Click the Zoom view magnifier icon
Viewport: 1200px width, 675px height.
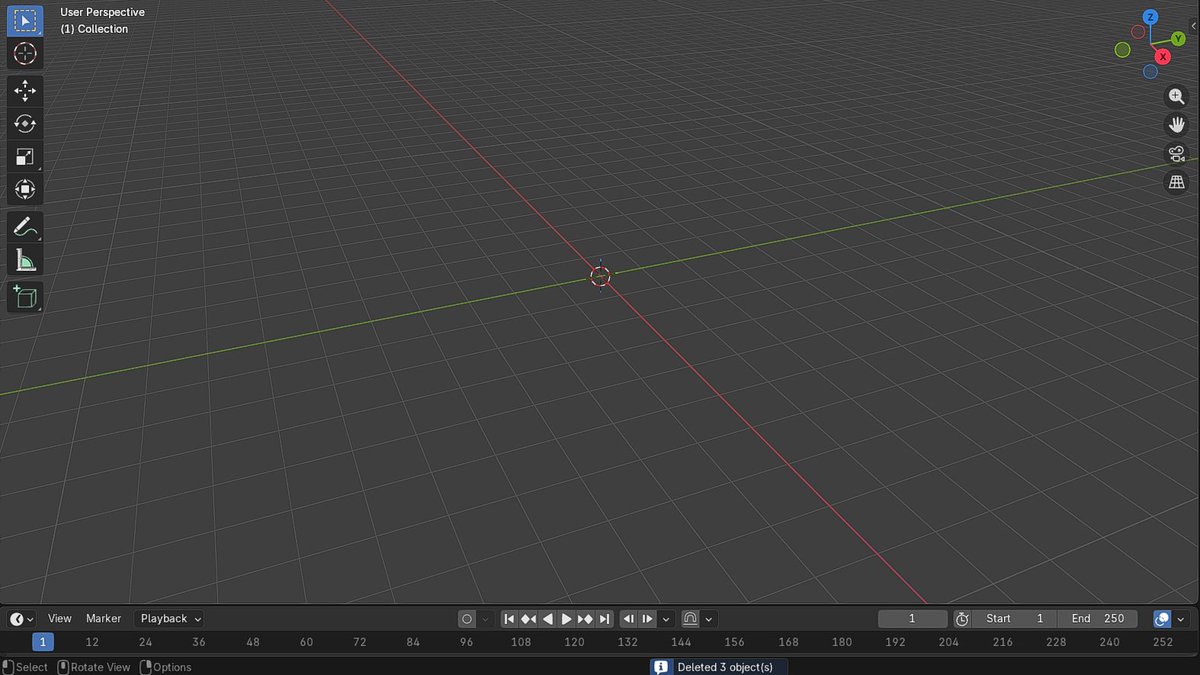(1177, 97)
